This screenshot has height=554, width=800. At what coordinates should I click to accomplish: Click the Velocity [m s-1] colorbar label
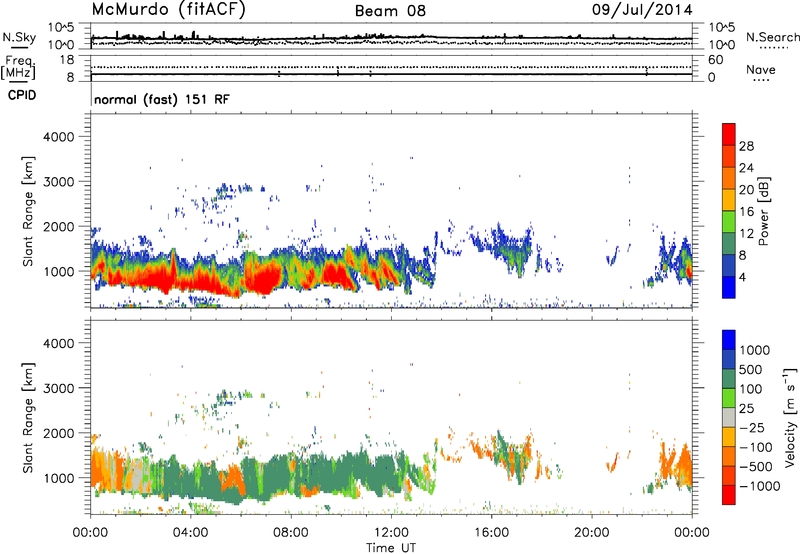pyautogui.click(x=790, y=417)
